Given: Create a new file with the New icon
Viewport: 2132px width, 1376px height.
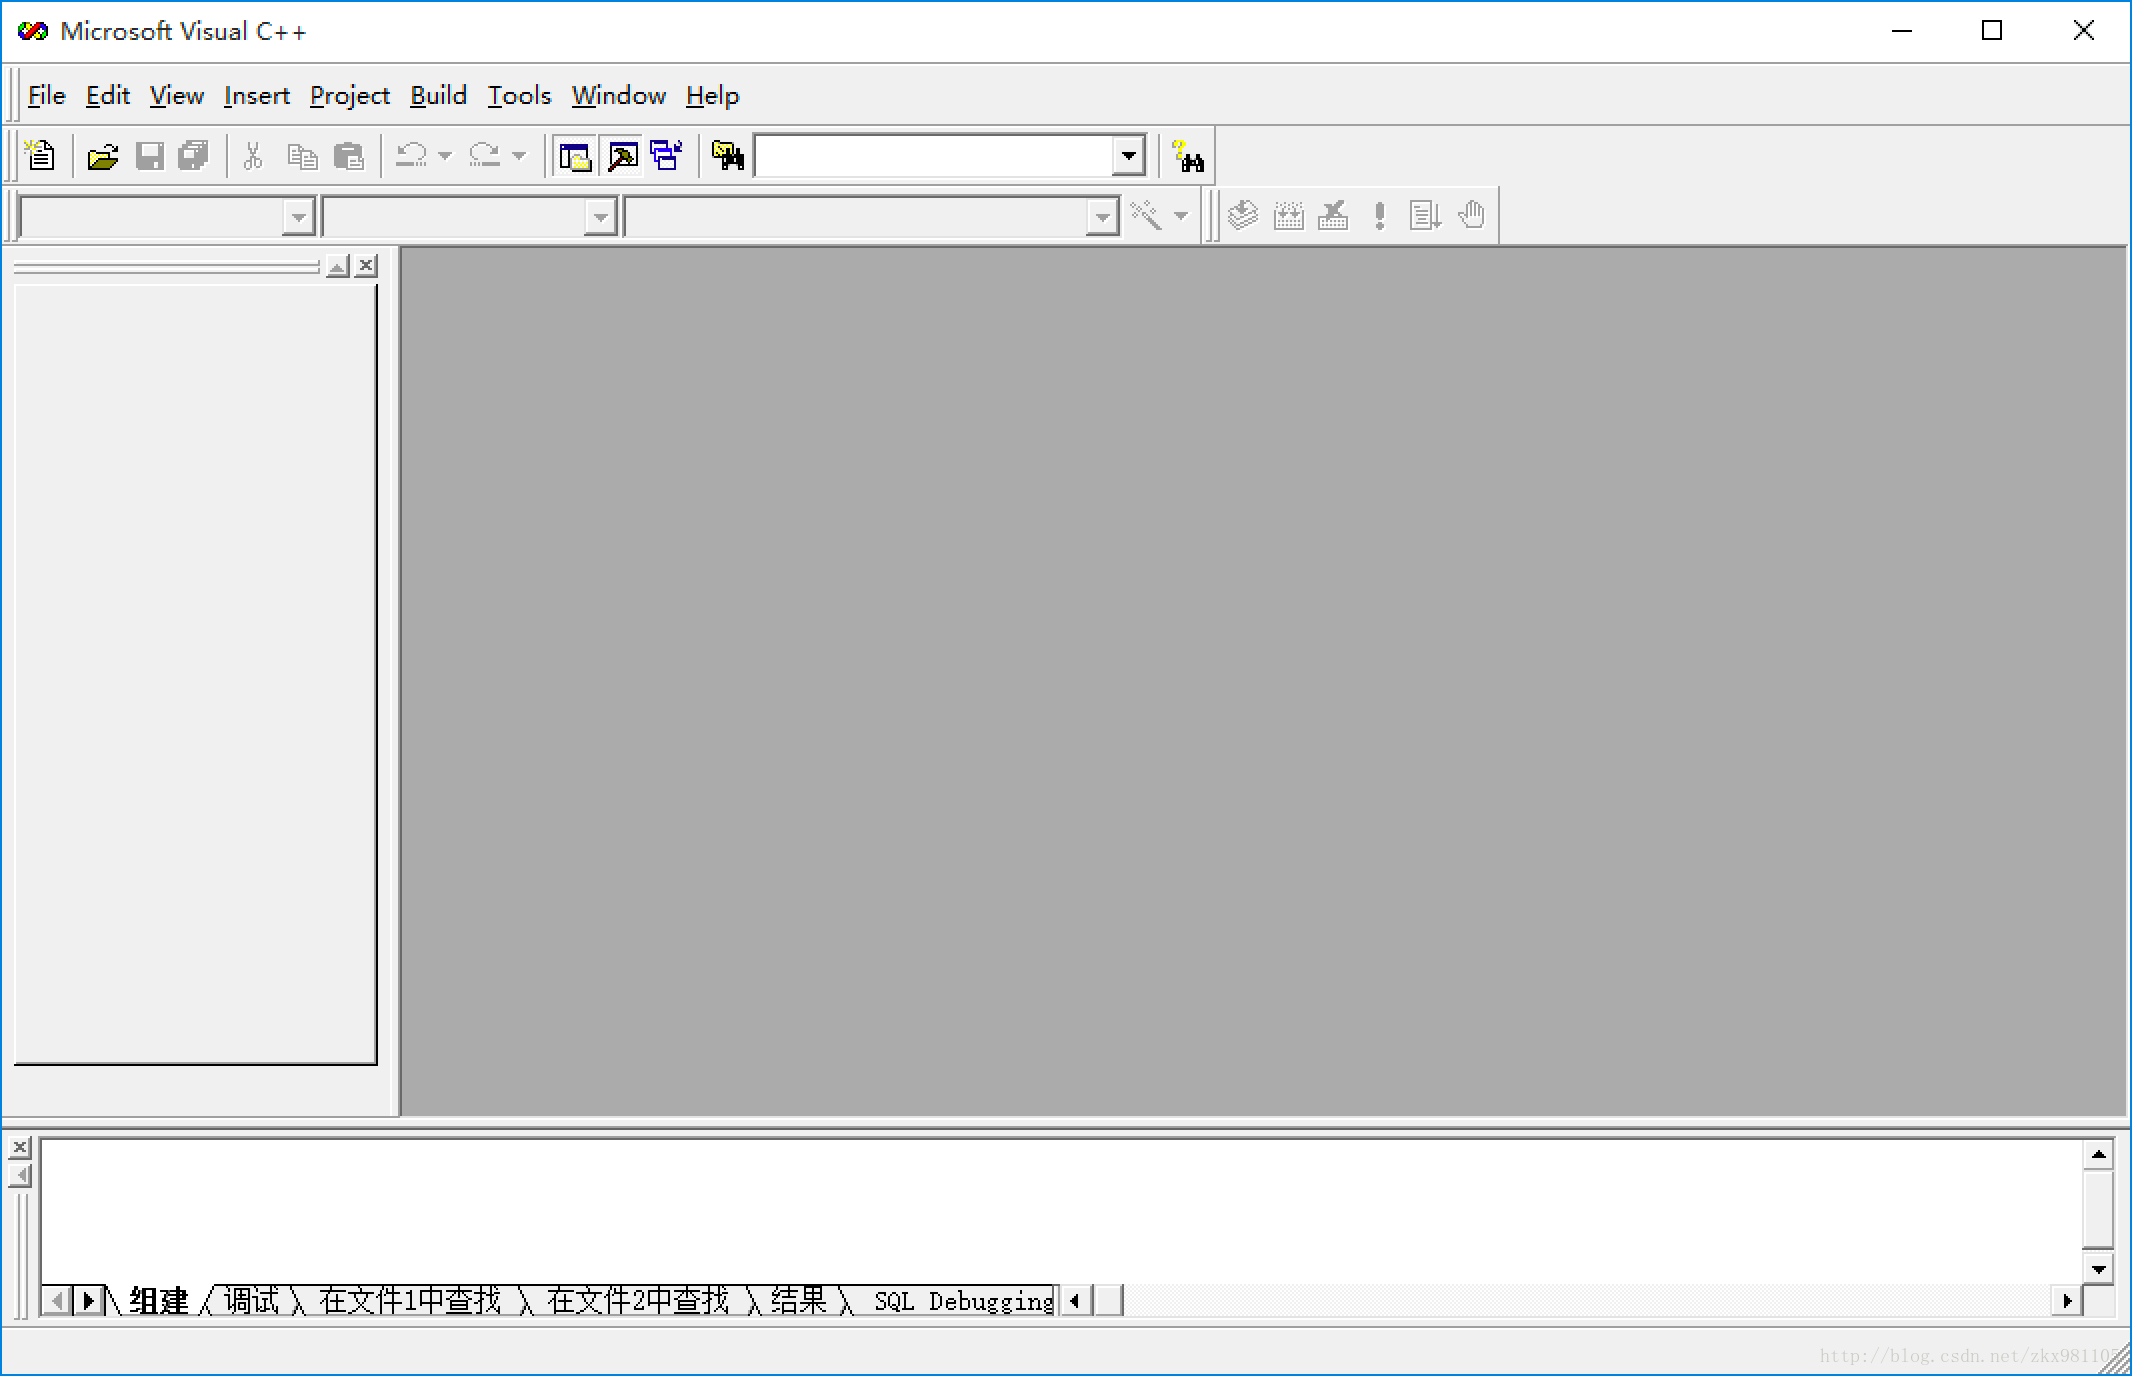Looking at the screenshot, I should 41,155.
